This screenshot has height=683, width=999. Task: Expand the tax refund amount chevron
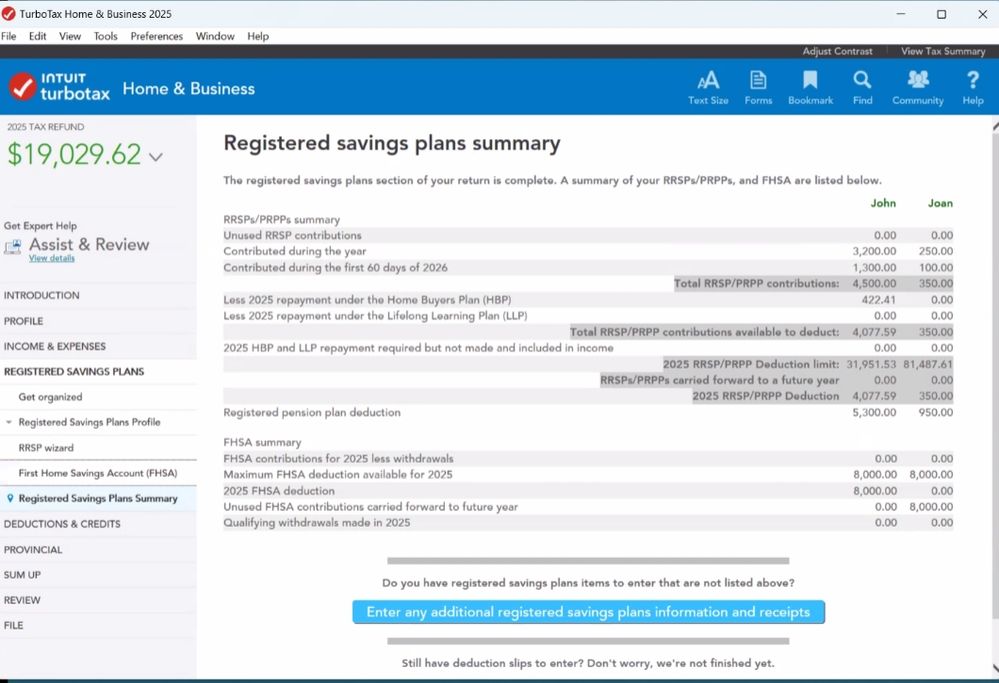(x=156, y=157)
